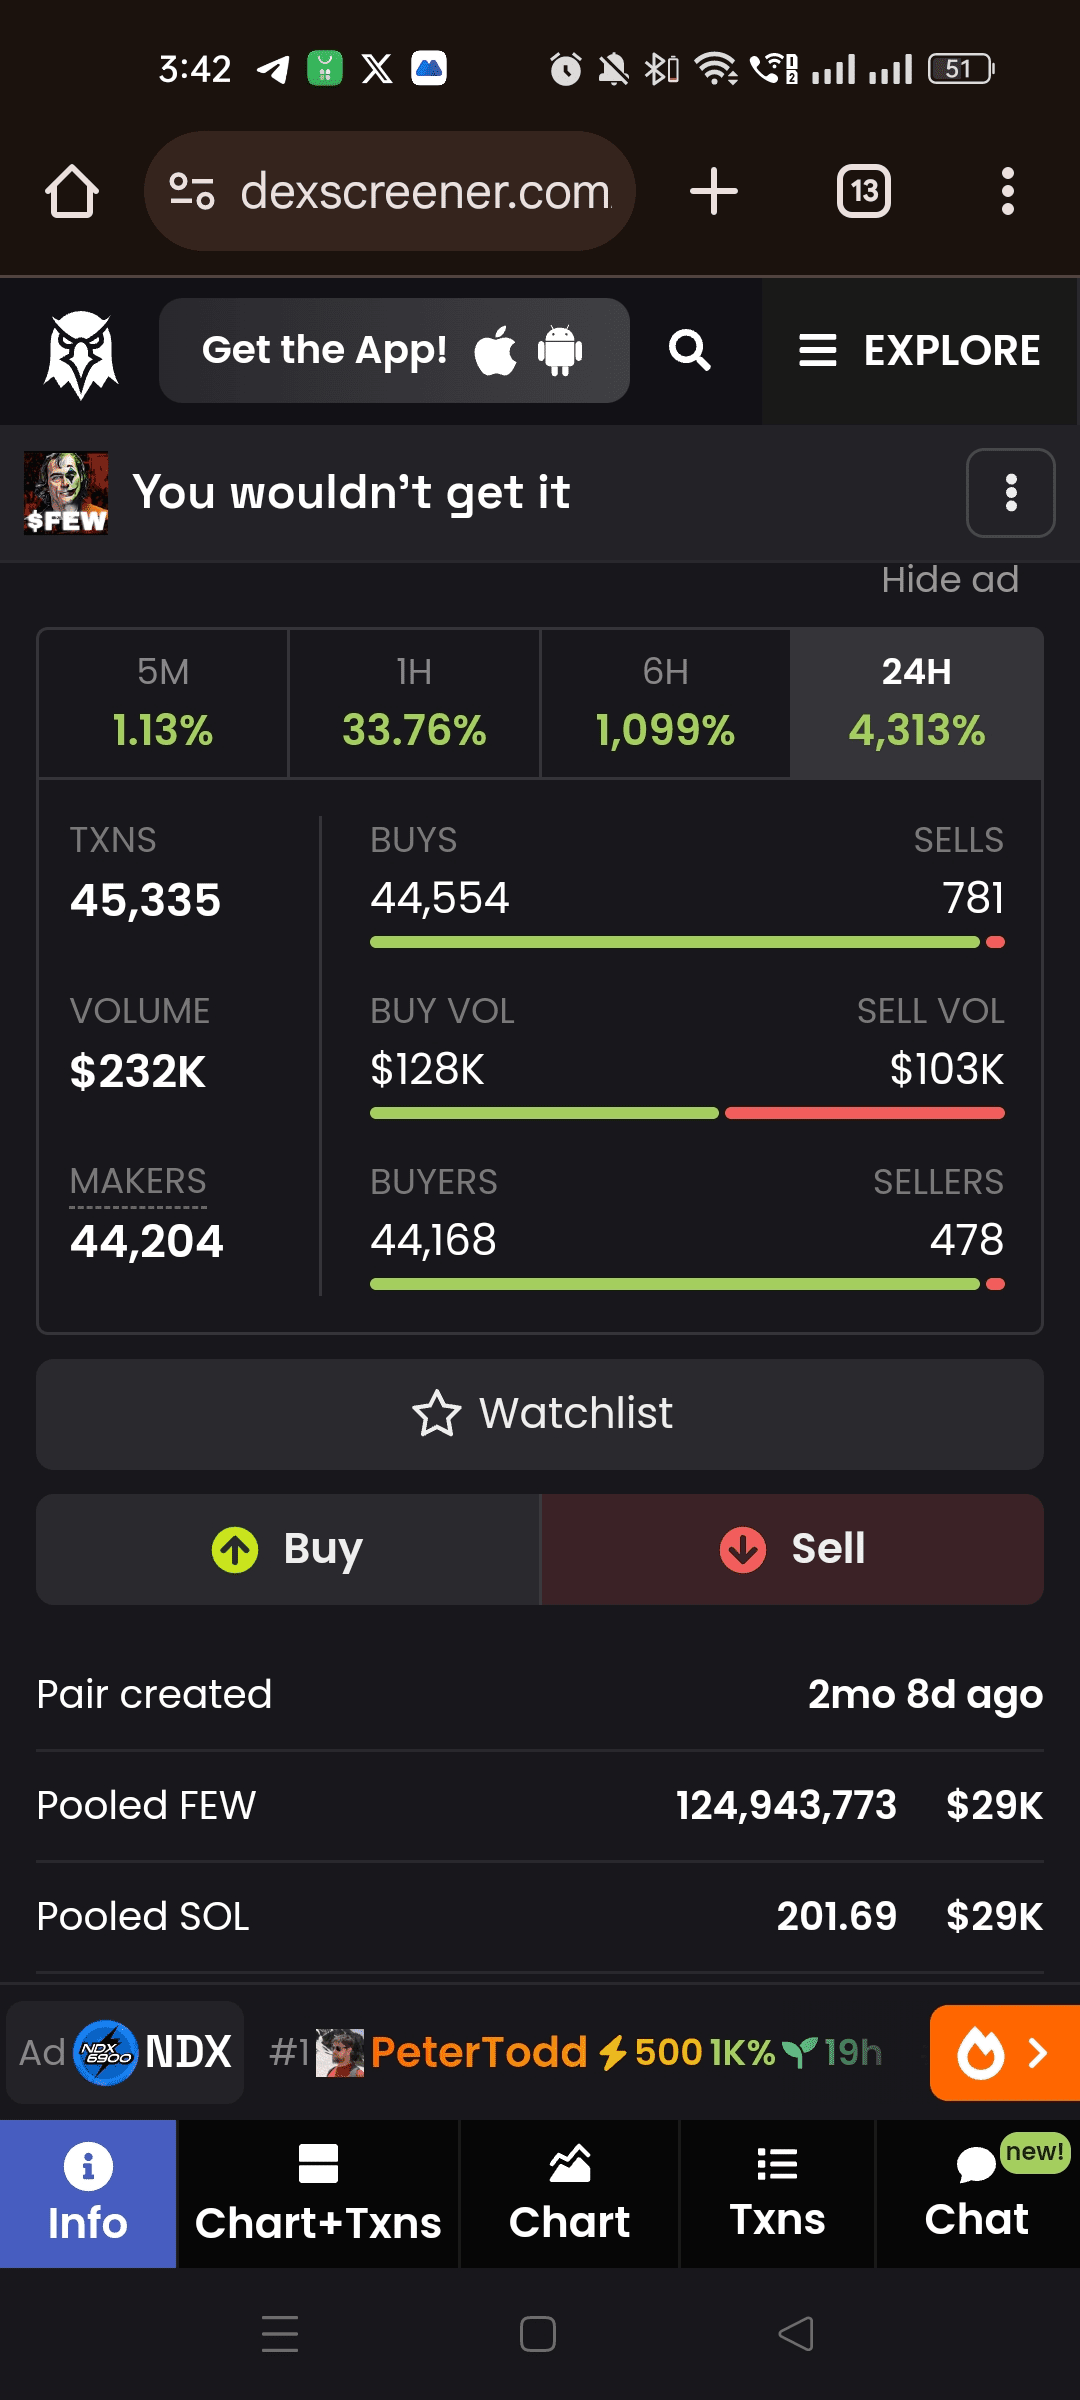
Task: Open the token options three-dot menu
Action: pos(1010,493)
